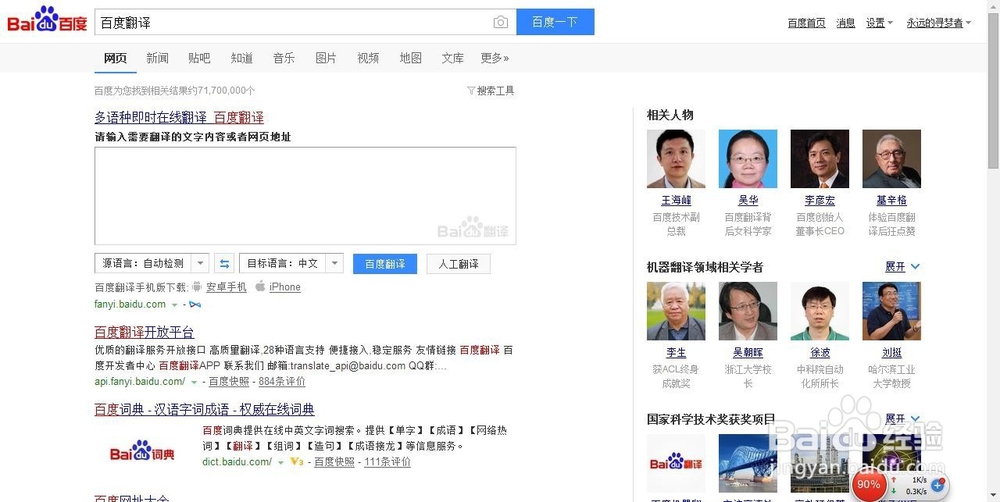Click the V3 badge next to dict.baidu.com

coord(297,461)
